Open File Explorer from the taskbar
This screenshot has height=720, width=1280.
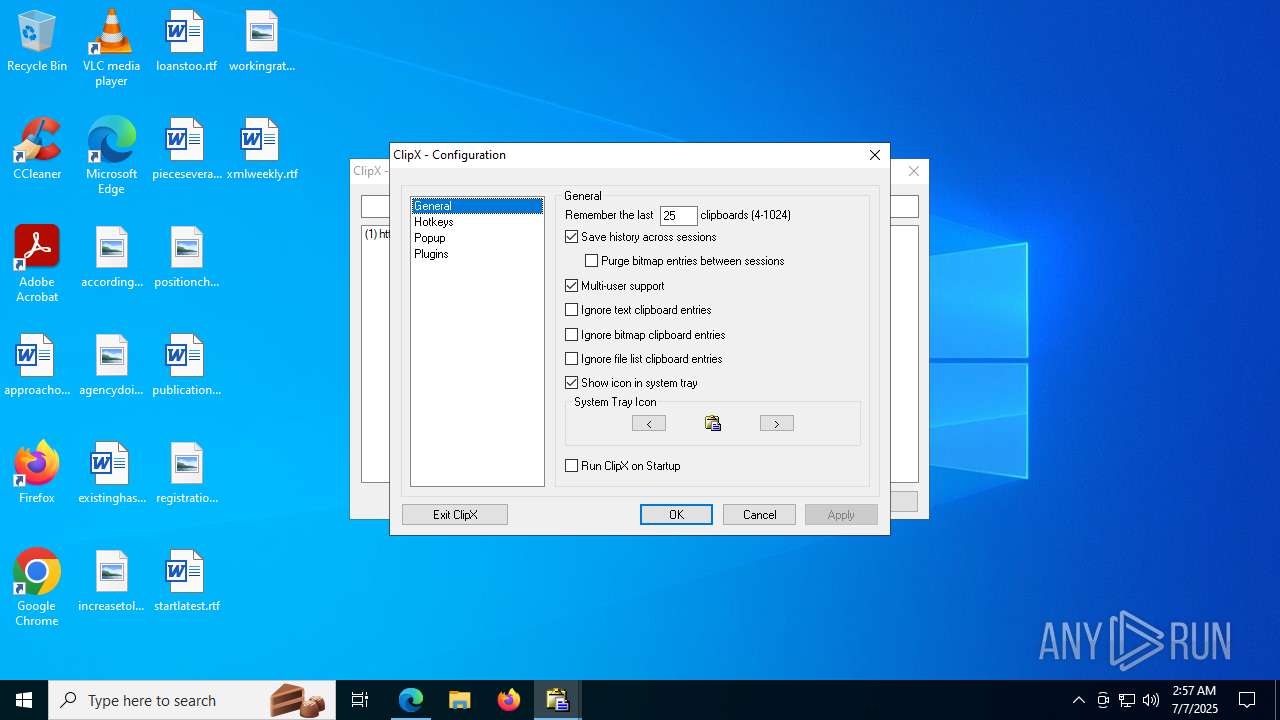pyautogui.click(x=460, y=700)
